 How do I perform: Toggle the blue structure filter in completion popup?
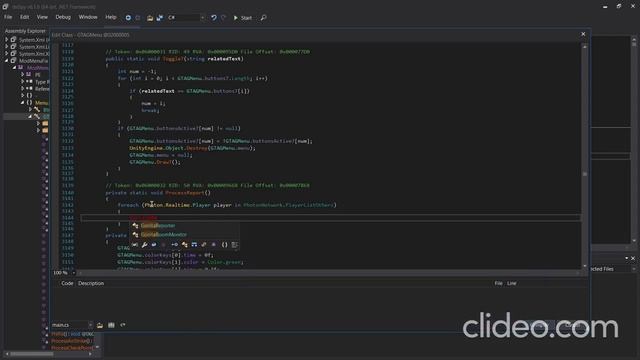tap(194, 244)
